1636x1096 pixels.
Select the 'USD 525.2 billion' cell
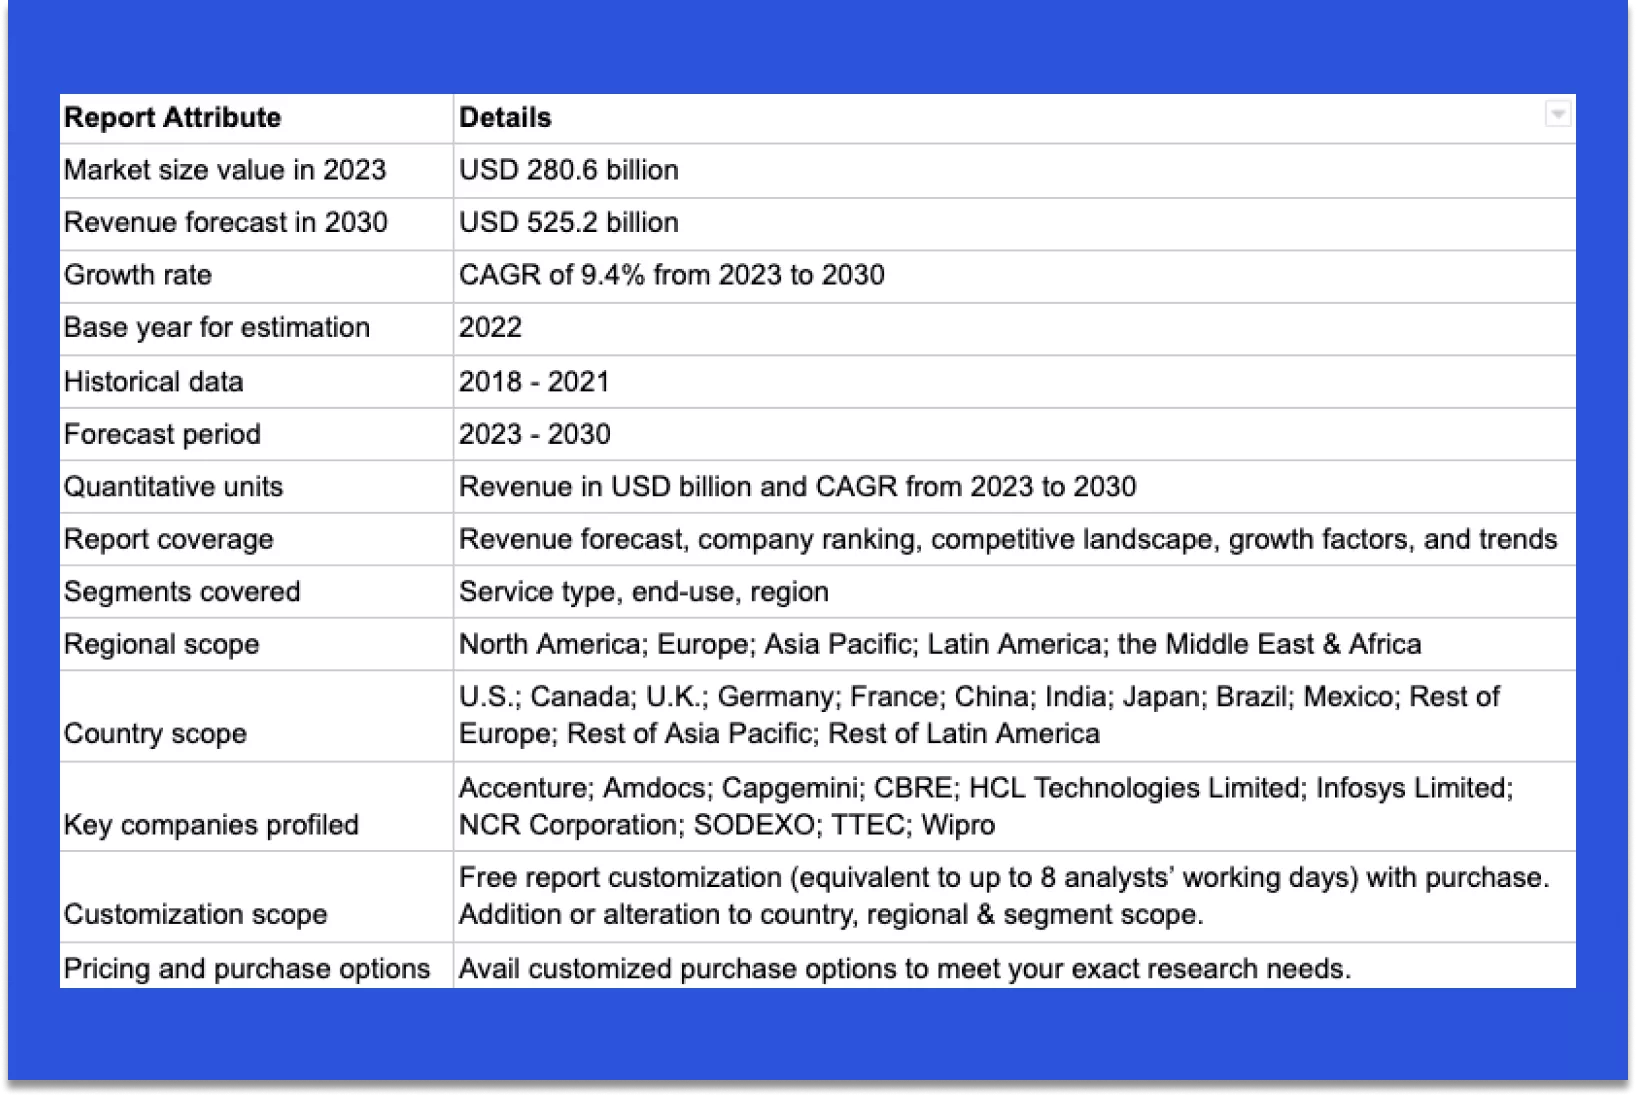(x=1014, y=224)
